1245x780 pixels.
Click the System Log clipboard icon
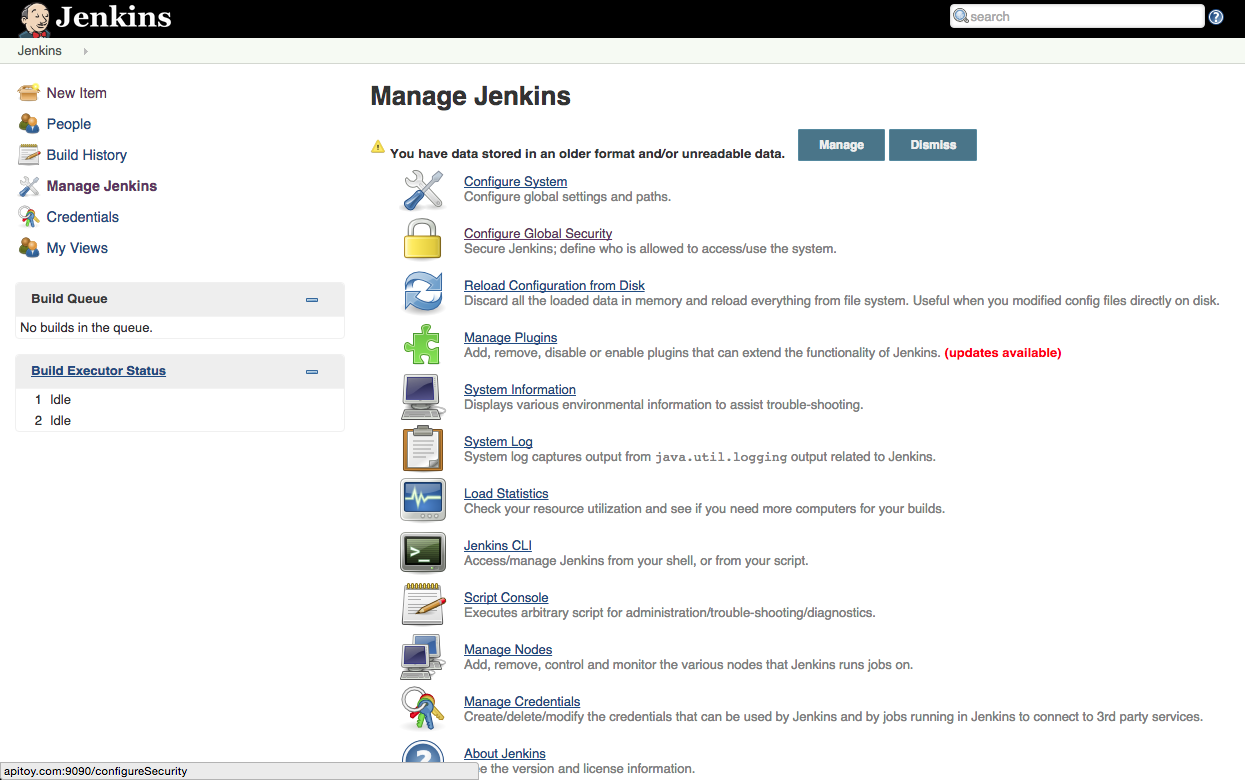tap(422, 449)
